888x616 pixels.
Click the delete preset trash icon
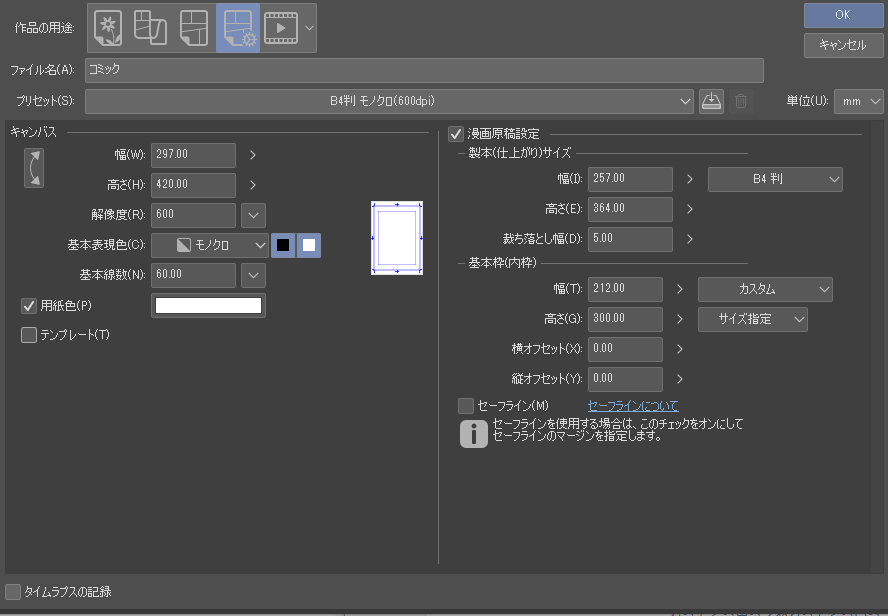pyautogui.click(x=741, y=101)
